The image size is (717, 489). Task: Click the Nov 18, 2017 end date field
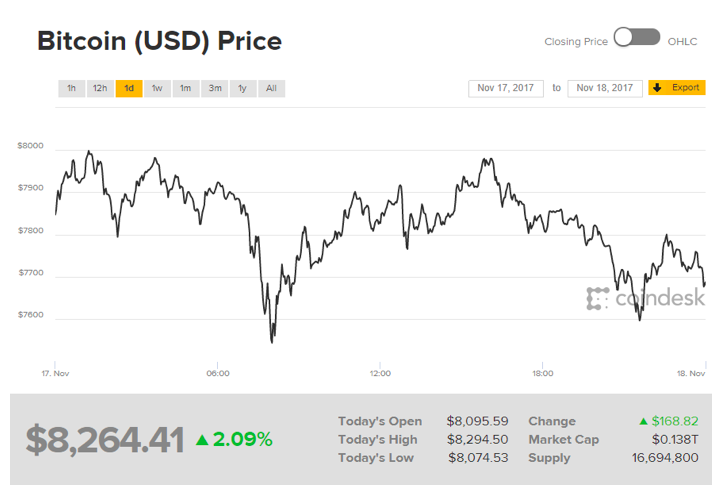click(605, 88)
